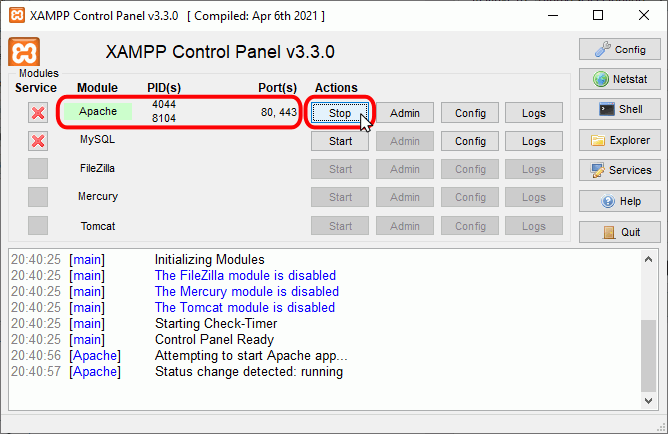Click FileZilla Config button
Viewport: 668px width, 434px height.
point(470,169)
